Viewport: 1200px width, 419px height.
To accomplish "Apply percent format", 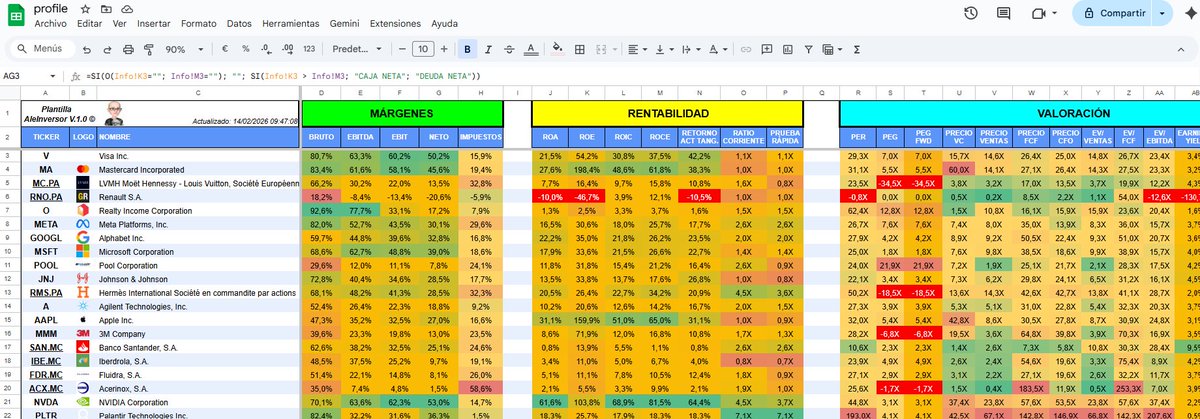I will pyautogui.click(x=246, y=48).
